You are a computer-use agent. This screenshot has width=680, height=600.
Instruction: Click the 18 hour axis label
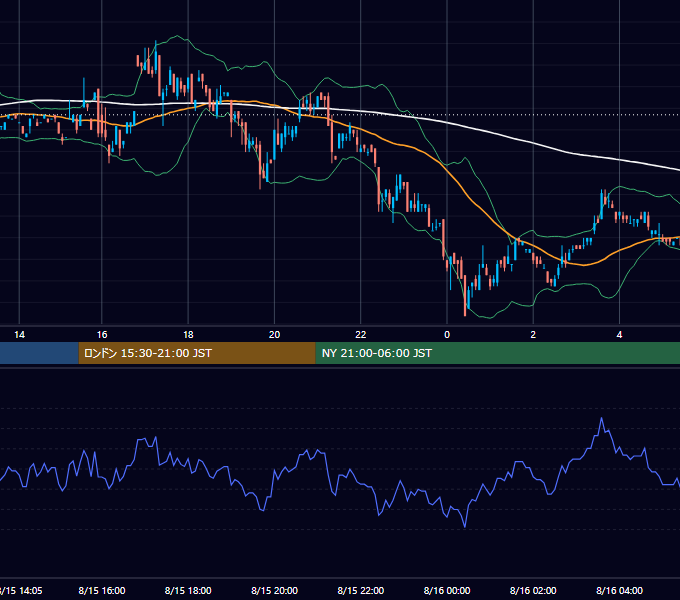coord(188,335)
